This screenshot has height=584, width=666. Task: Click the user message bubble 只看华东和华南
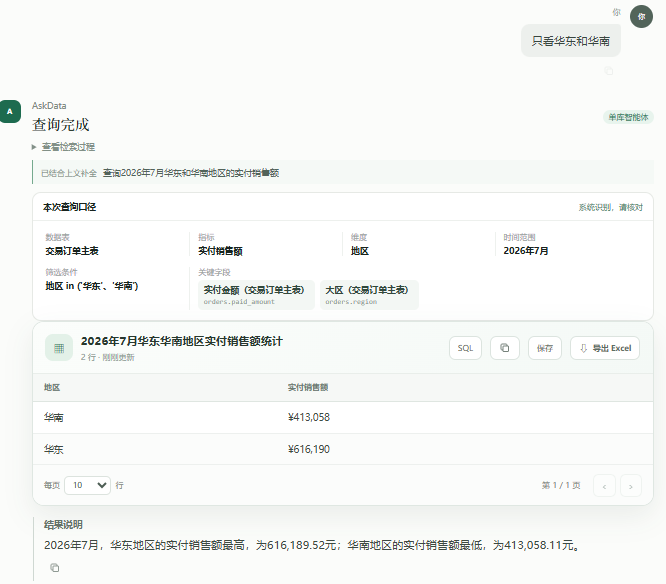(570, 41)
